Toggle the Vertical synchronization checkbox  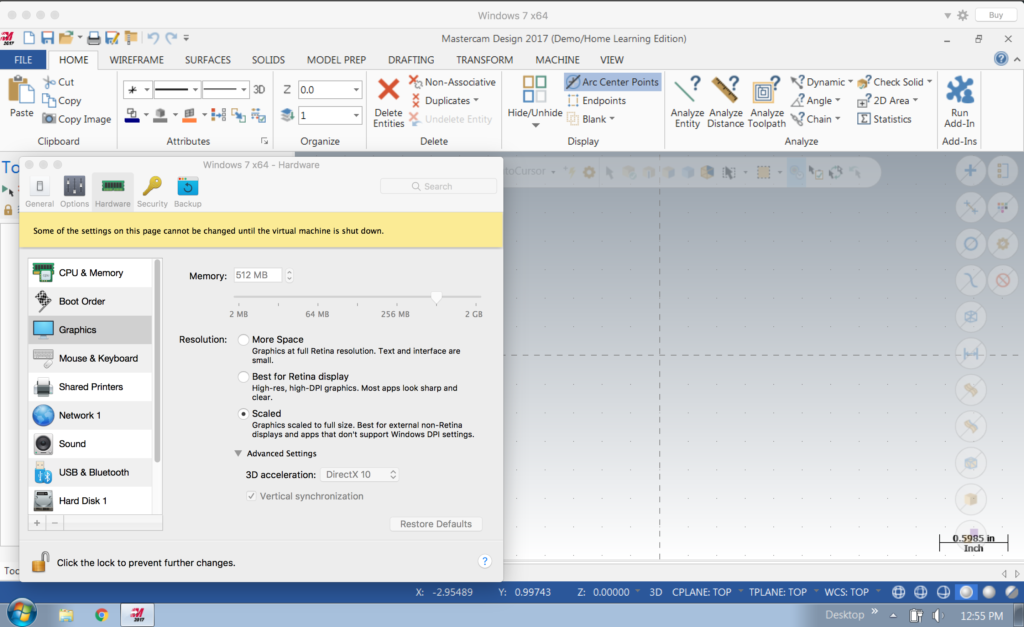click(252, 496)
